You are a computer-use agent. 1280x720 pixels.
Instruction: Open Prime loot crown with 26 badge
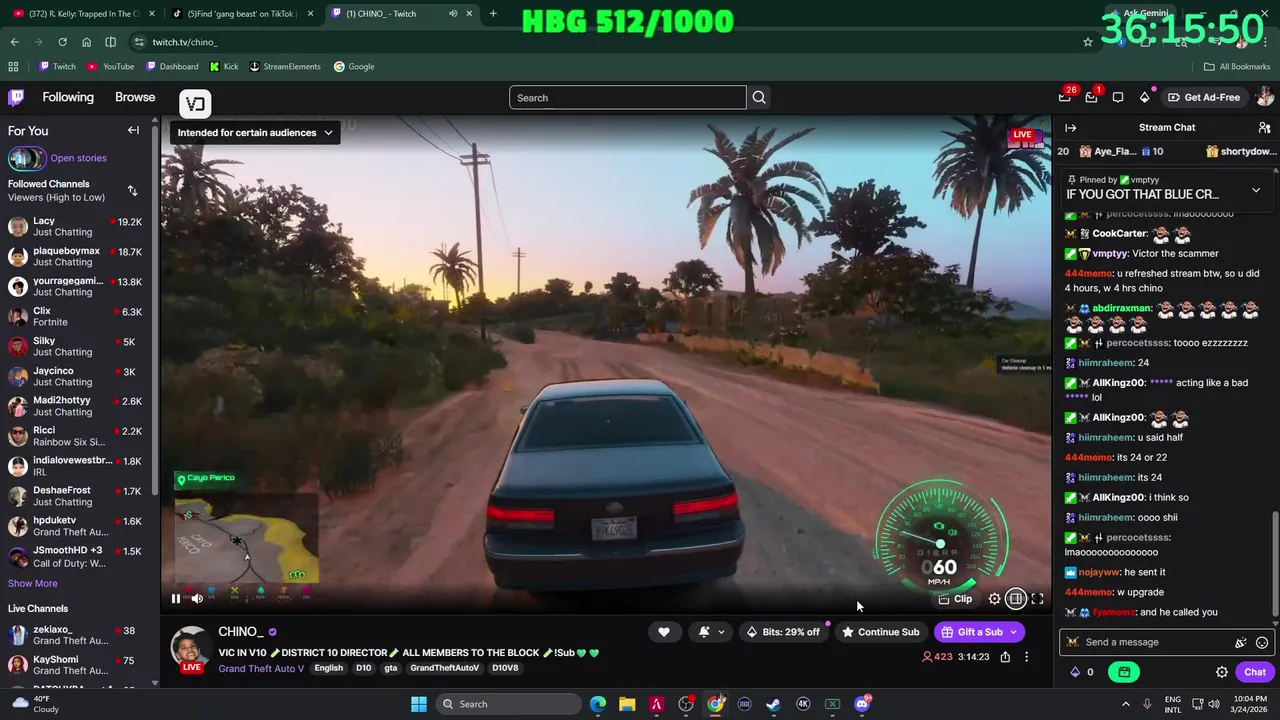pos(1065,97)
